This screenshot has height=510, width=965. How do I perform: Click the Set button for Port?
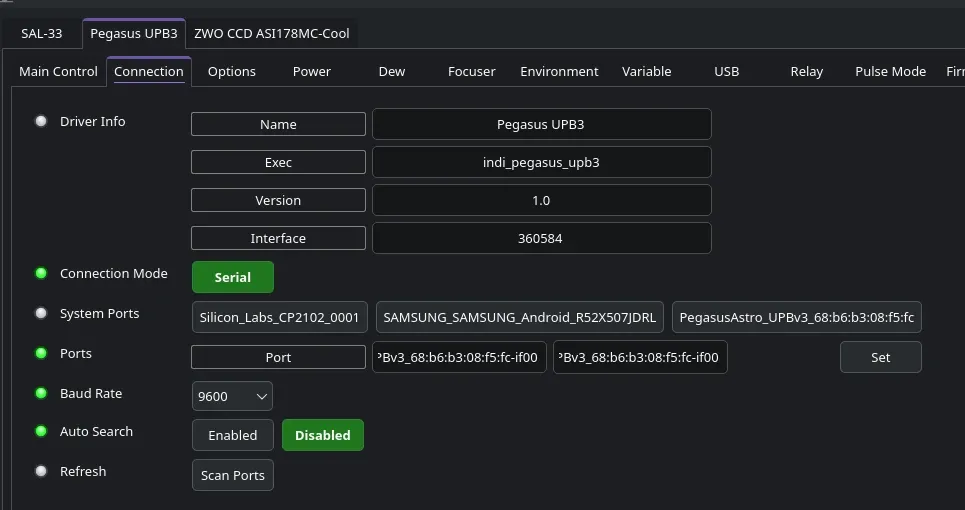[x=881, y=357]
